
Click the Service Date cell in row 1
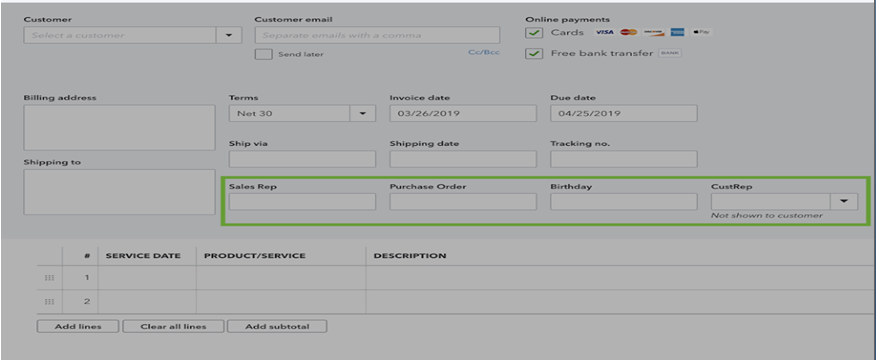[147, 278]
